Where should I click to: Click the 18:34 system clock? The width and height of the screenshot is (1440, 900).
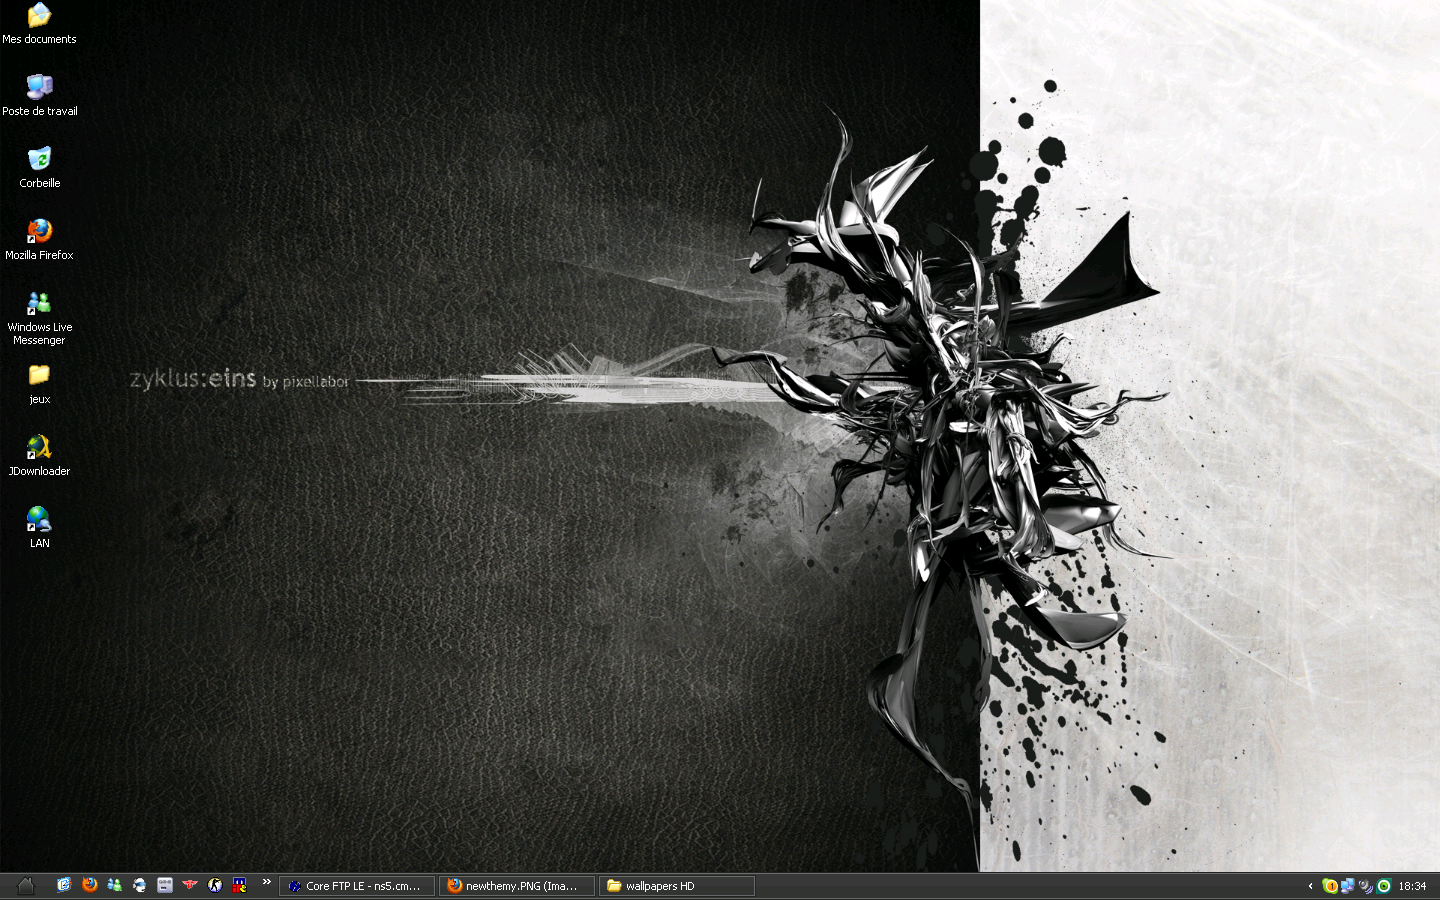click(x=1412, y=886)
